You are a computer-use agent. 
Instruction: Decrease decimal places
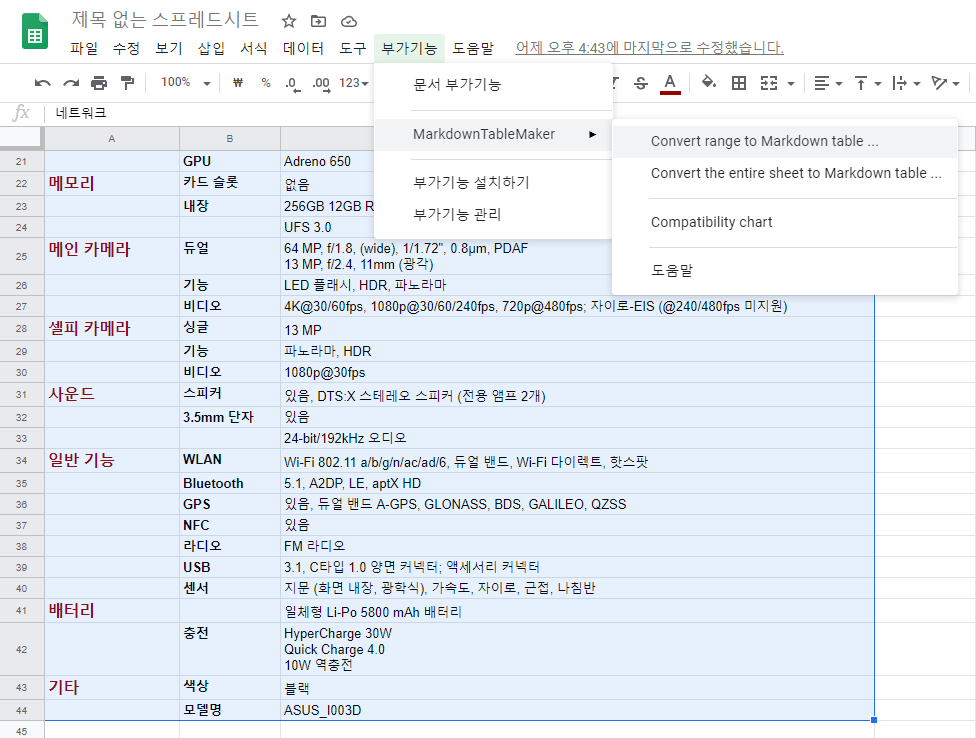293,83
